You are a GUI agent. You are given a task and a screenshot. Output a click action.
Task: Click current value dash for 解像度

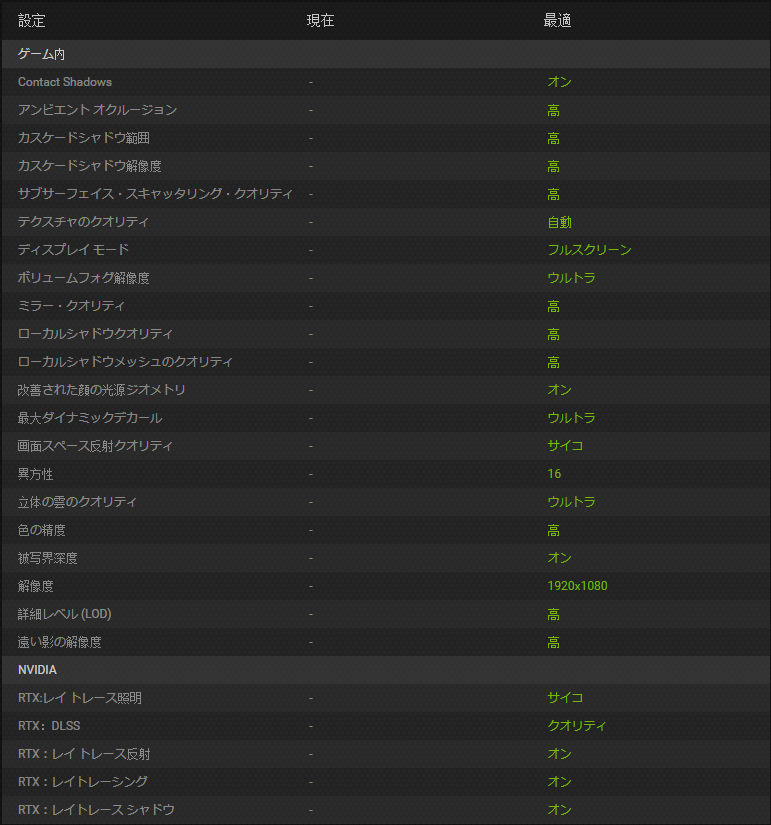pyautogui.click(x=311, y=586)
